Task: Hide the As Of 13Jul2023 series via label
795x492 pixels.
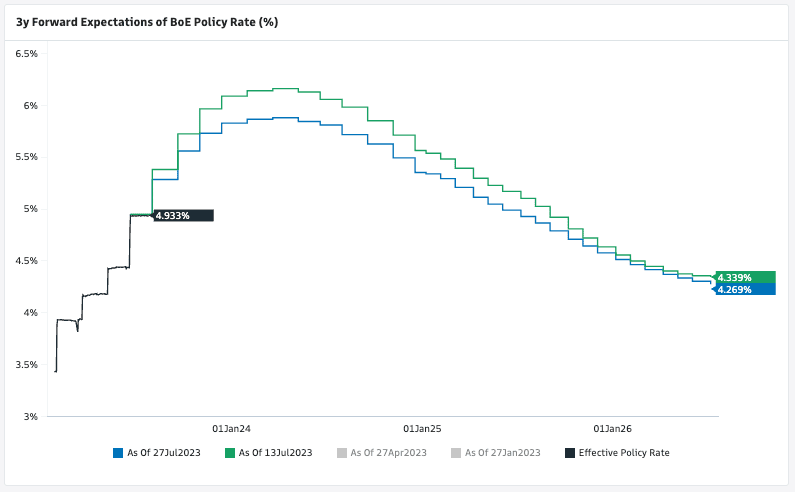Action: [275, 453]
